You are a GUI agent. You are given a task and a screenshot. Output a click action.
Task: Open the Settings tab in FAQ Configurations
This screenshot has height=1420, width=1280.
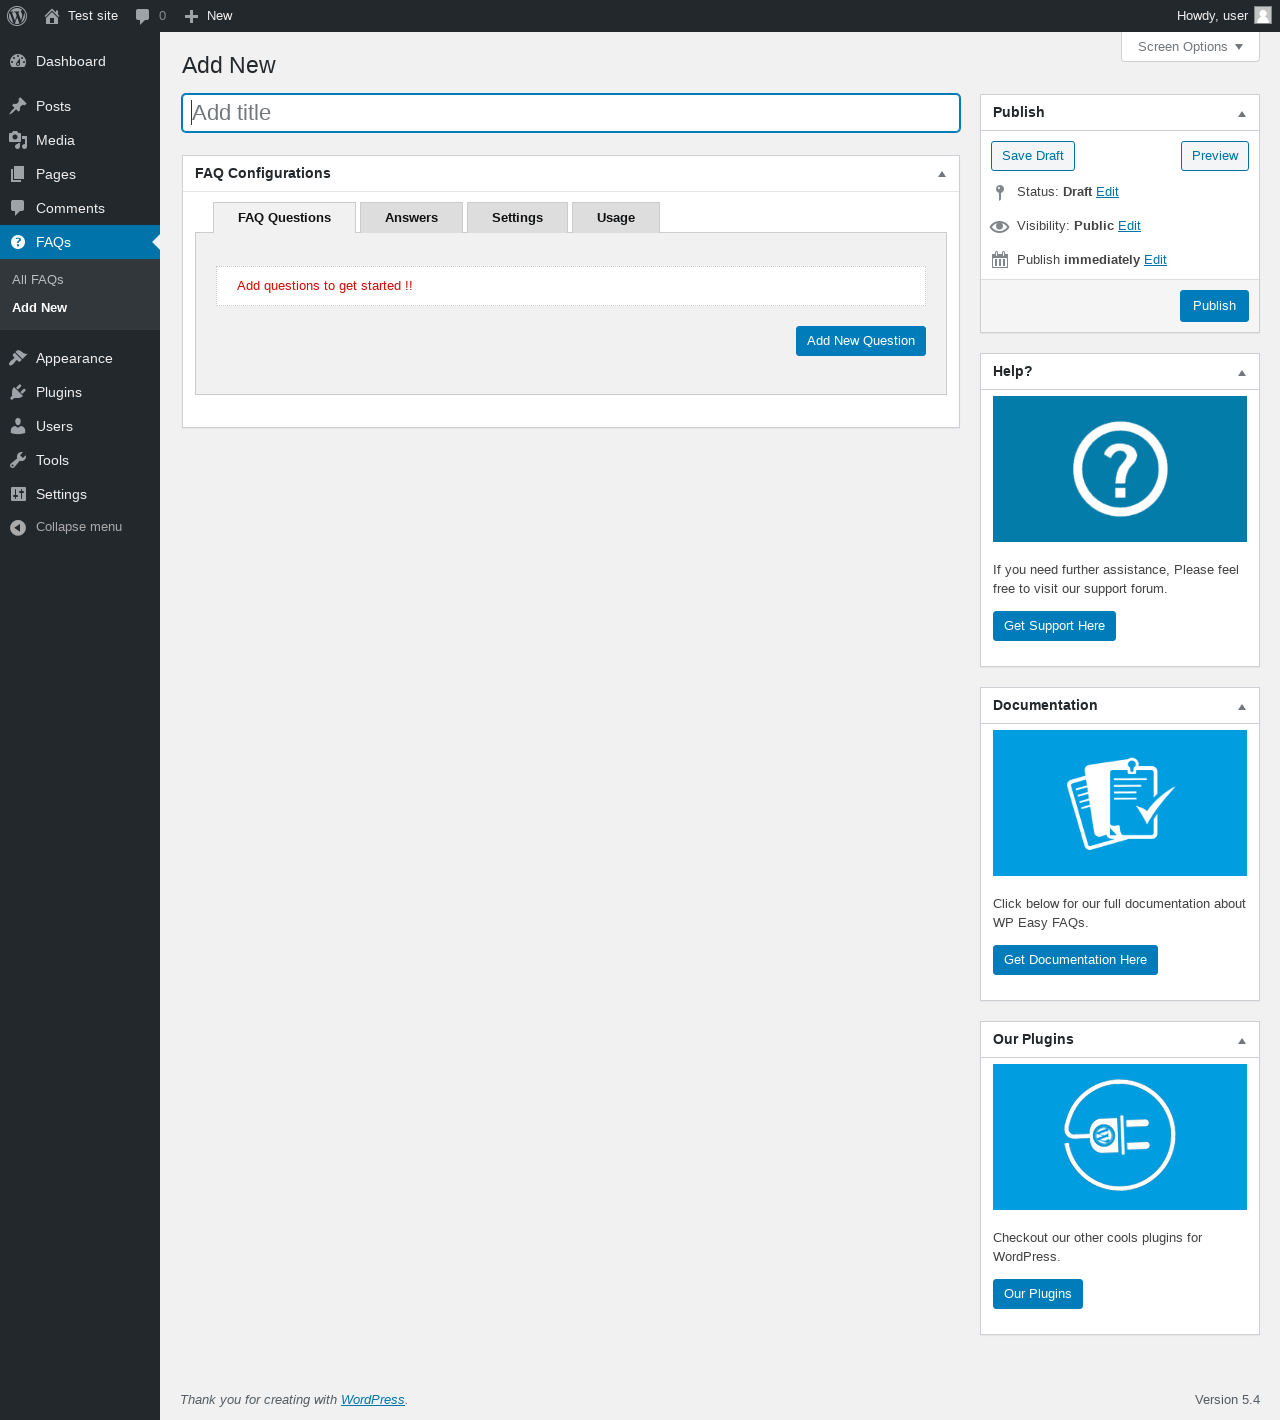518,218
